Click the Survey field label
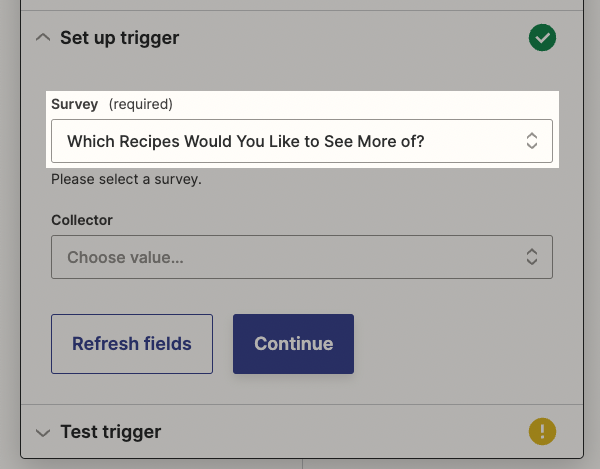The width and height of the screenshot is (600, 469). [75, 104]
